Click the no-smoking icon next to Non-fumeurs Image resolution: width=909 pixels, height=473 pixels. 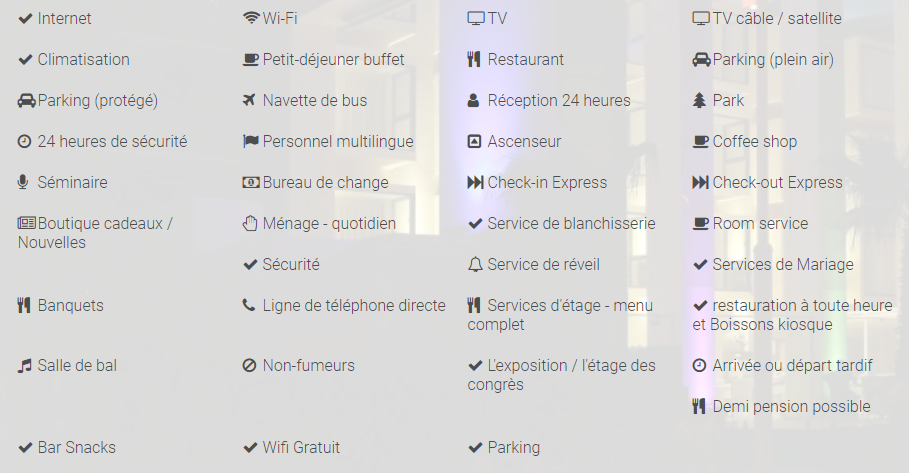coord(250,365)
